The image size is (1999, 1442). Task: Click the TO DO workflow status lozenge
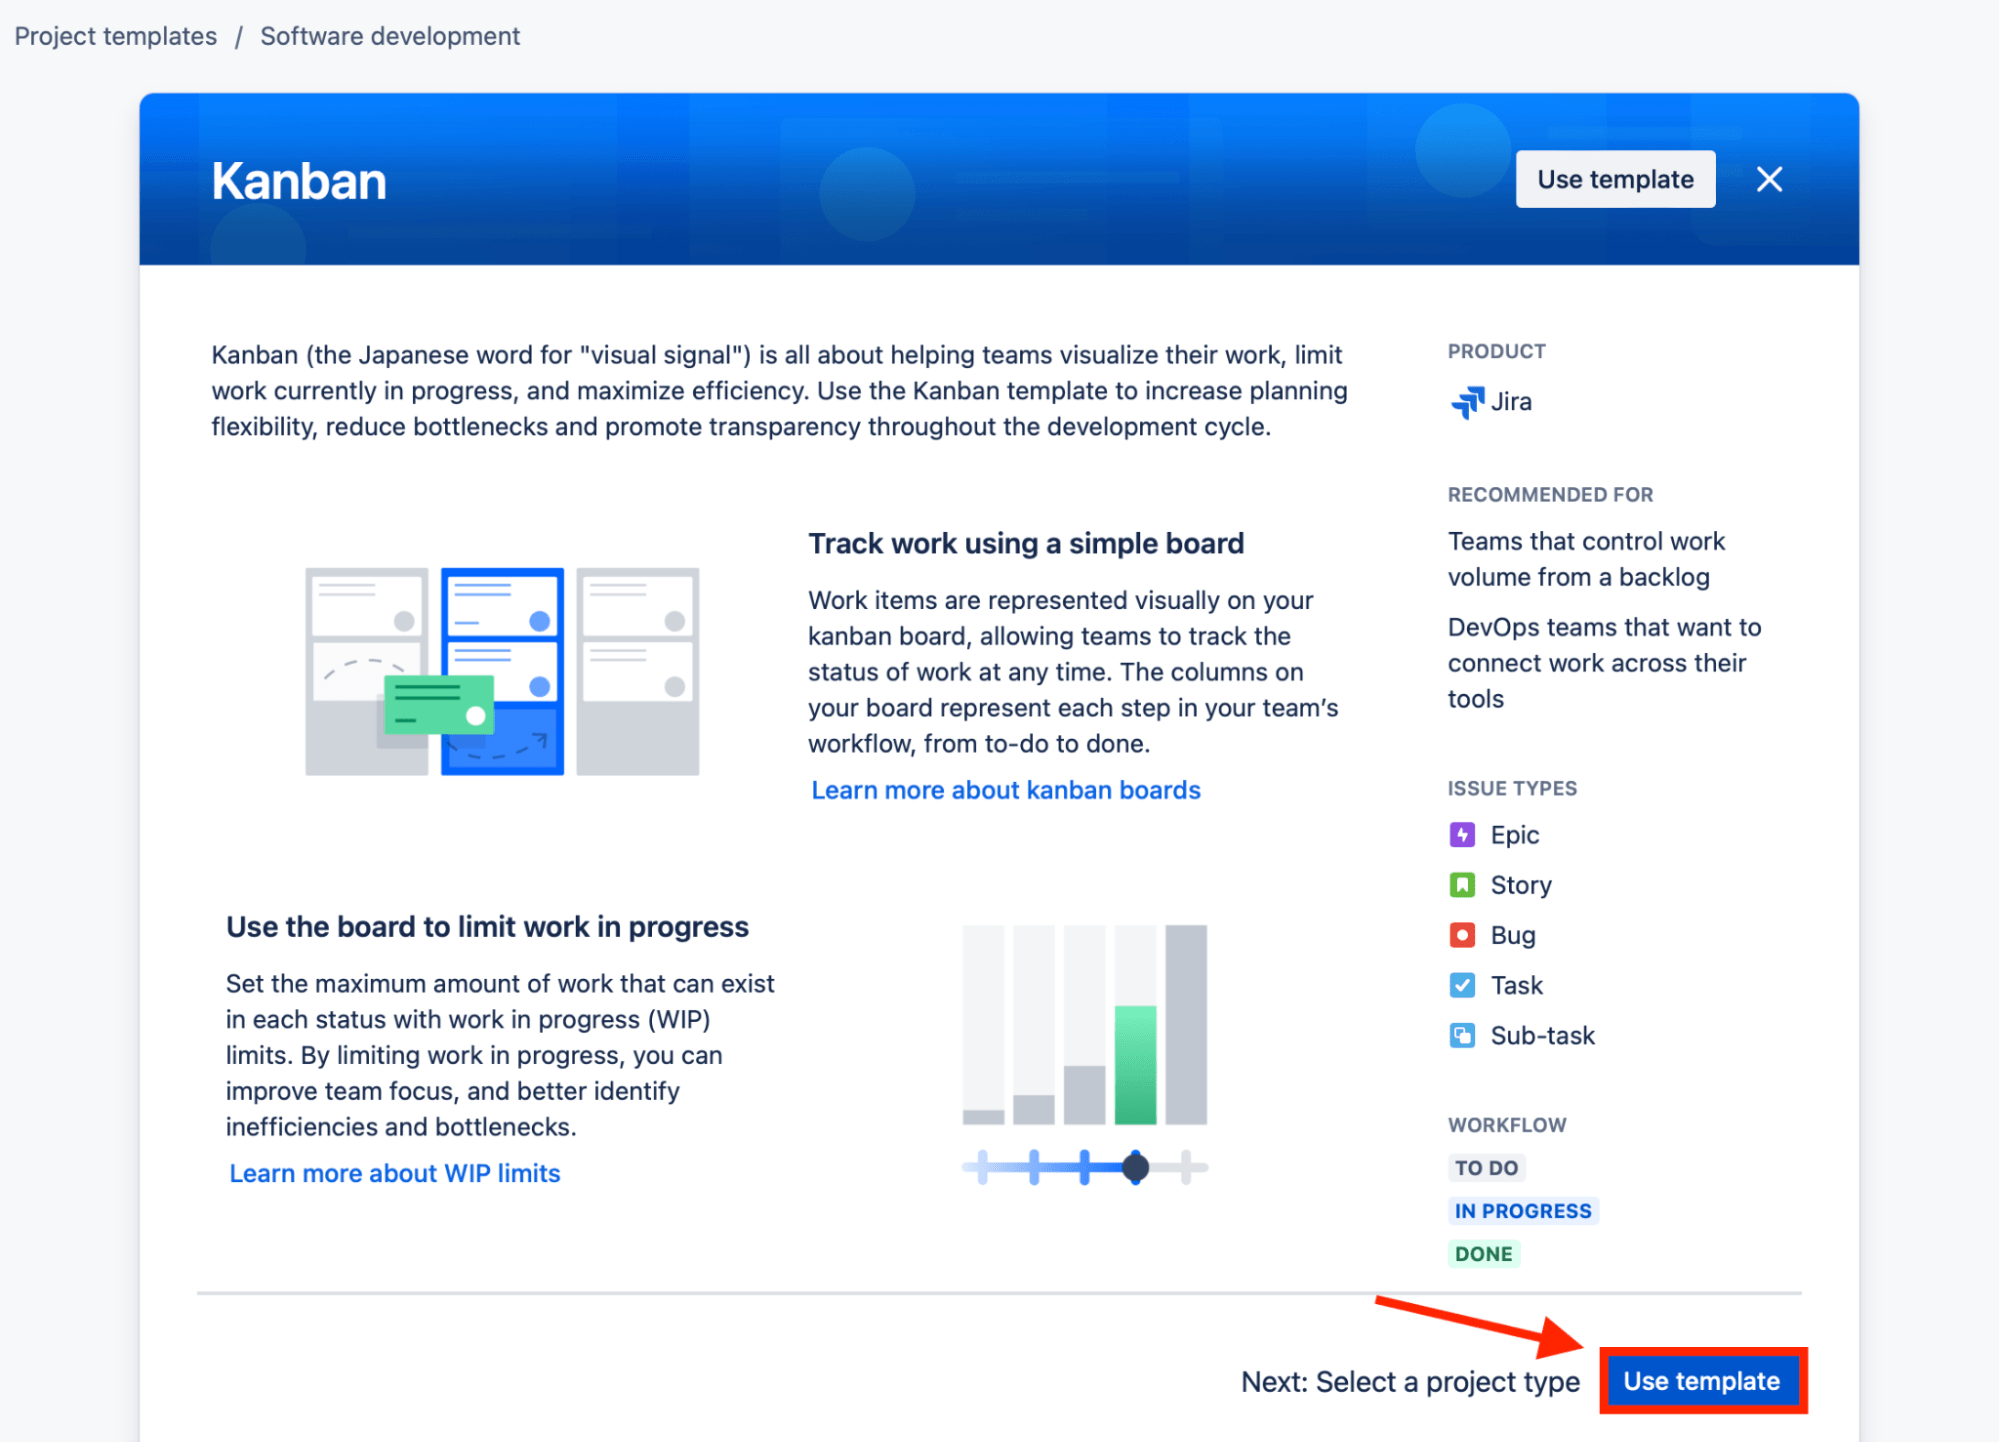pyautogui.click(x=1486, y=1167)
